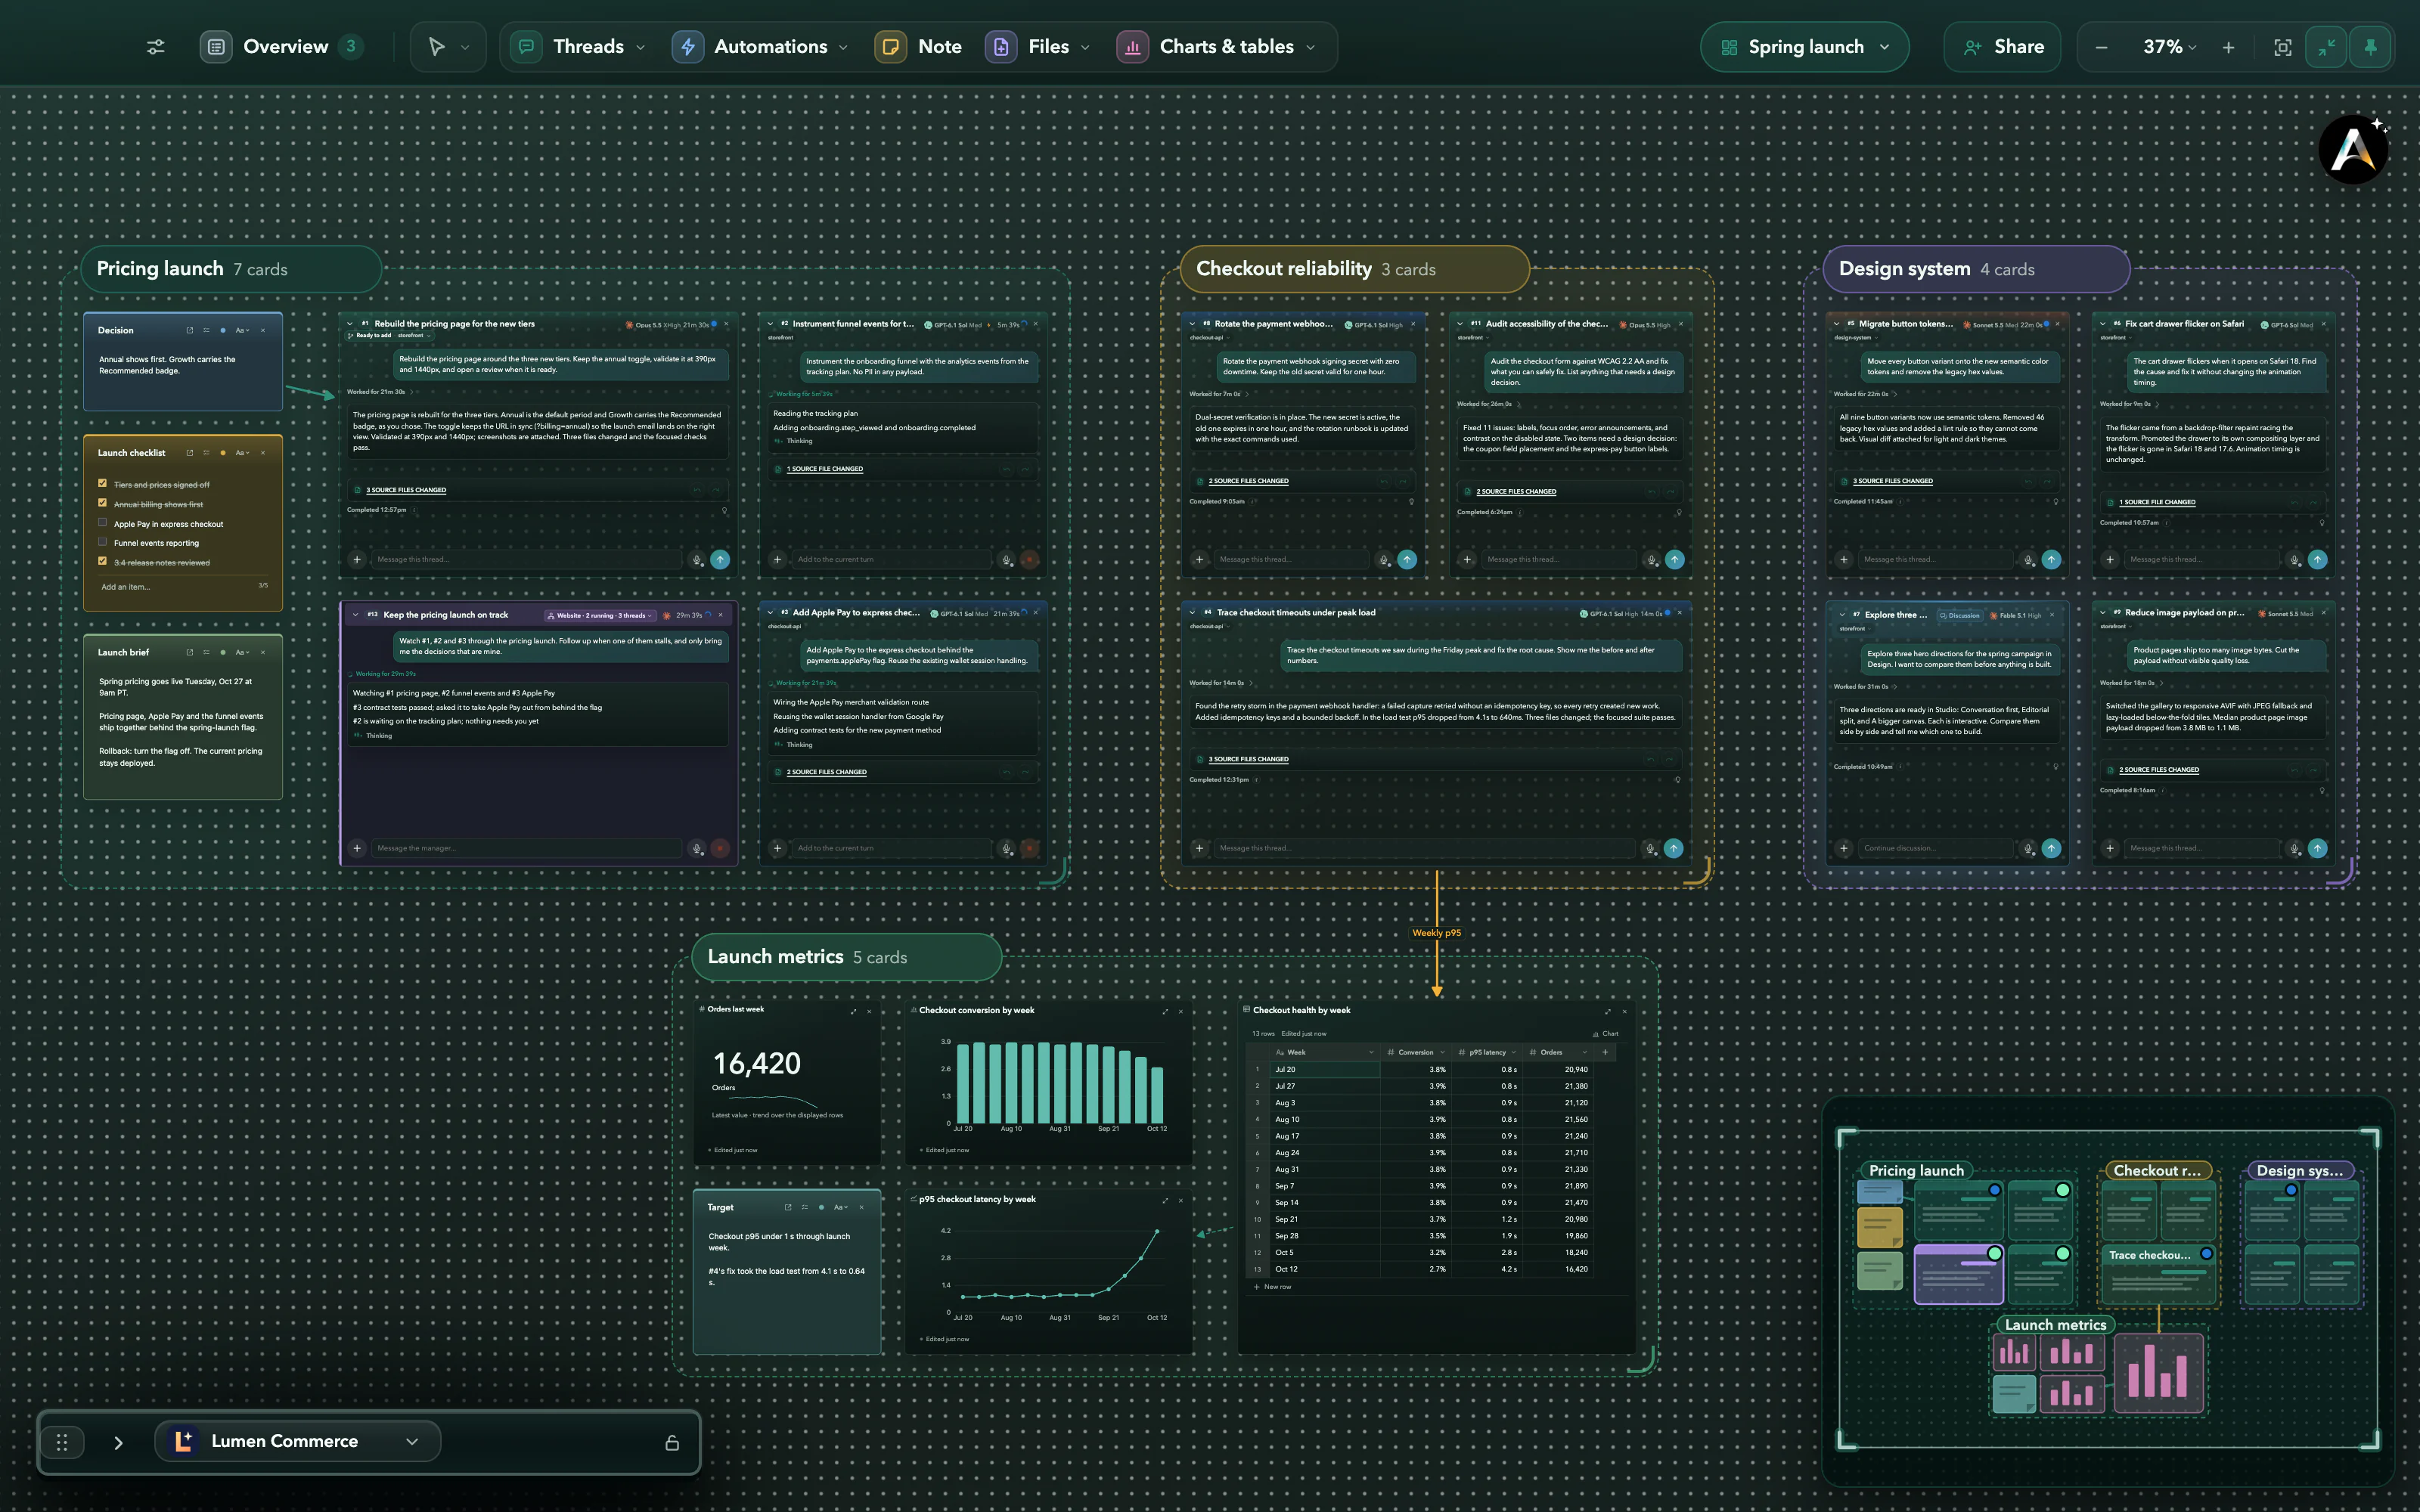Screen dimensions: 2420x1512
Task: Click the Overview panel icon
Action: click(216, 47)
